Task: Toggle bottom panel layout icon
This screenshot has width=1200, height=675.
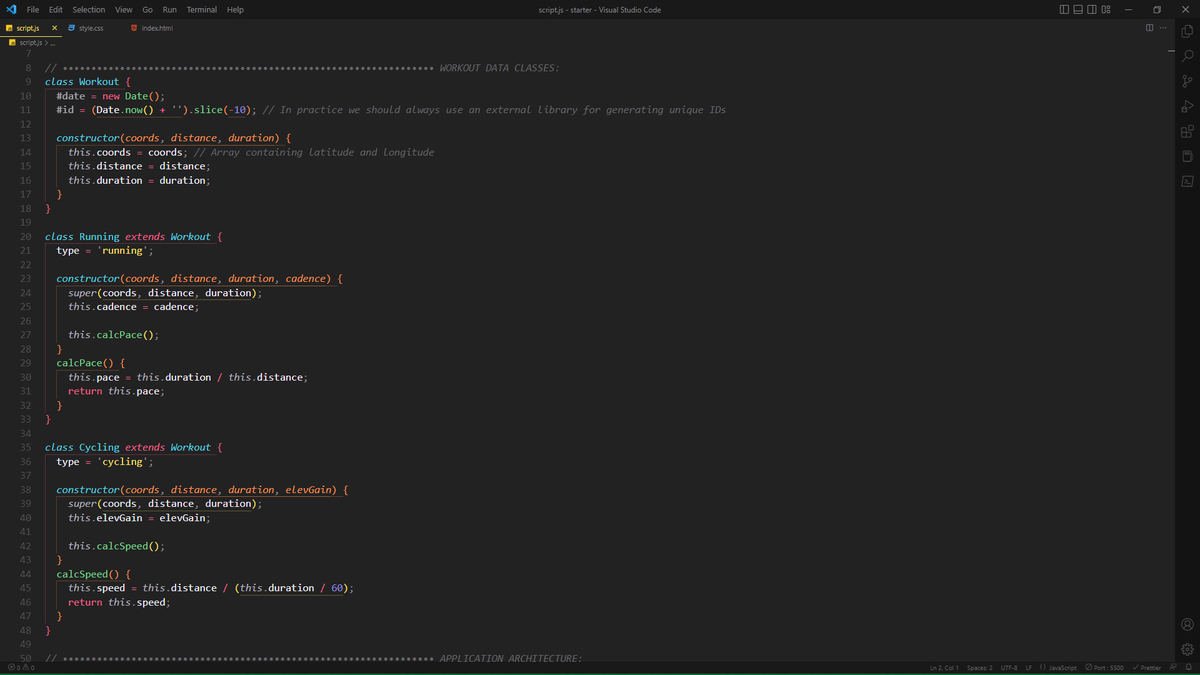Action: point(1078,9)
